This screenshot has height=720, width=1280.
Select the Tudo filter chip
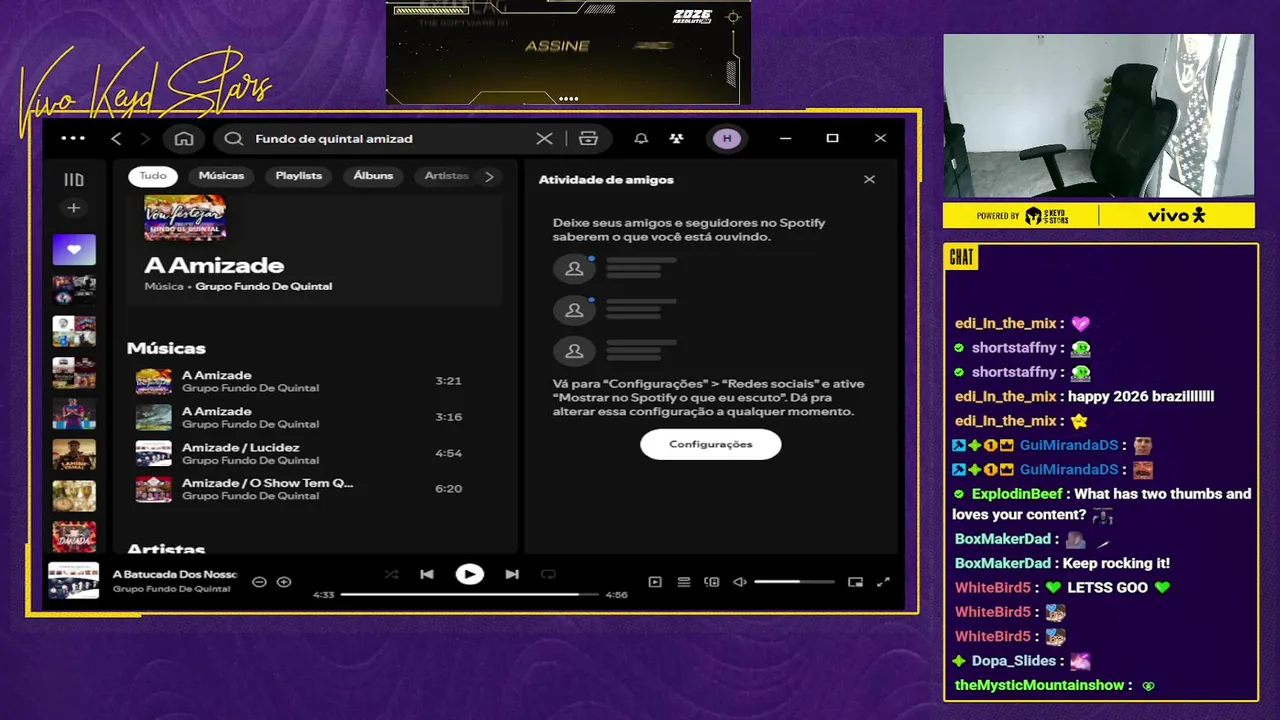point(153,176)
